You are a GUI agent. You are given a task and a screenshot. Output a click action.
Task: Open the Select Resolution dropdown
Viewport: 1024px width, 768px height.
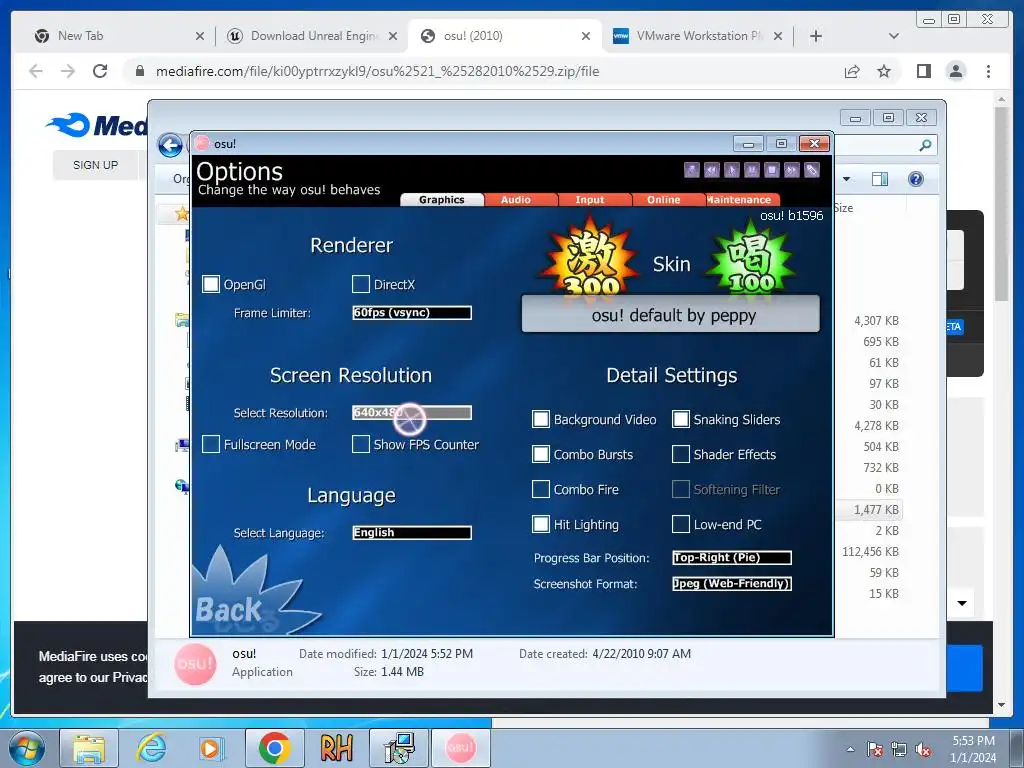click(412, 413)
